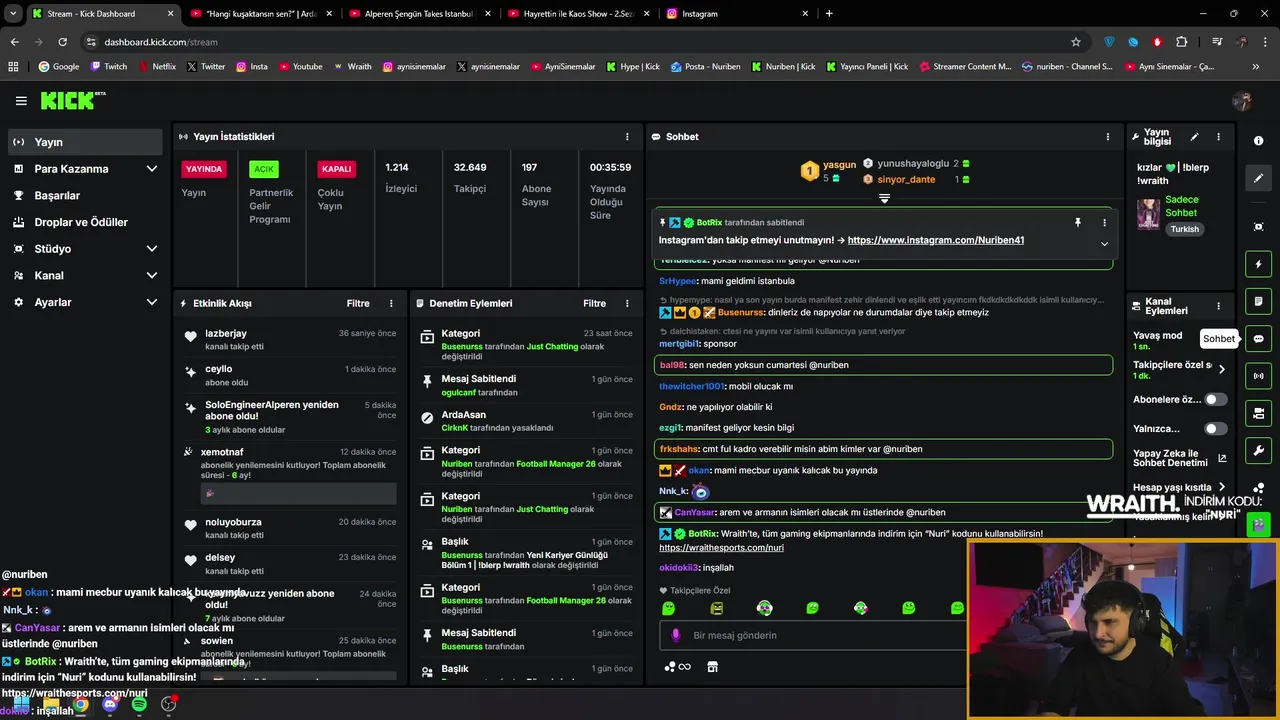Open the Twitch bookmark
The width and height of the screenshot is (1280, 720).
[x=108, y=67]
